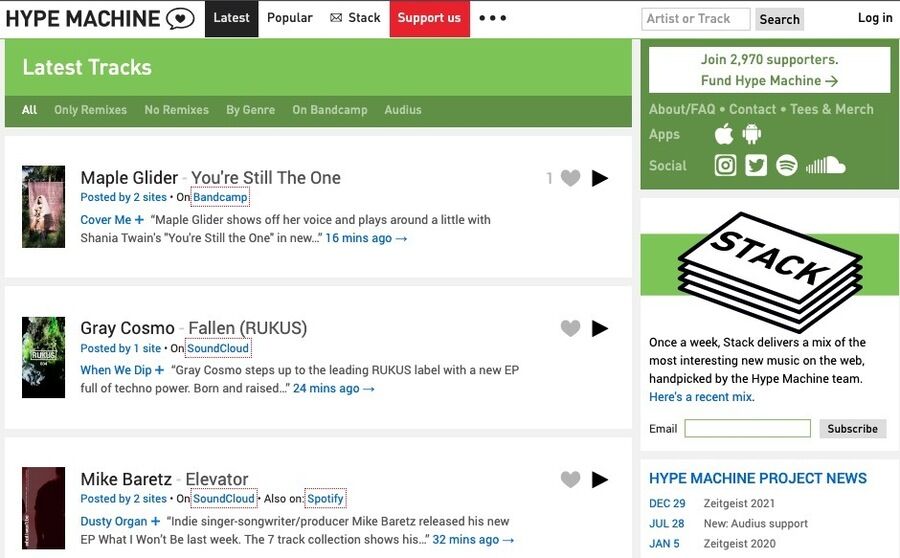Open the About/FAQ page
Screen dimensions: 900x558
pyautogui.click(x=682, y=109)
